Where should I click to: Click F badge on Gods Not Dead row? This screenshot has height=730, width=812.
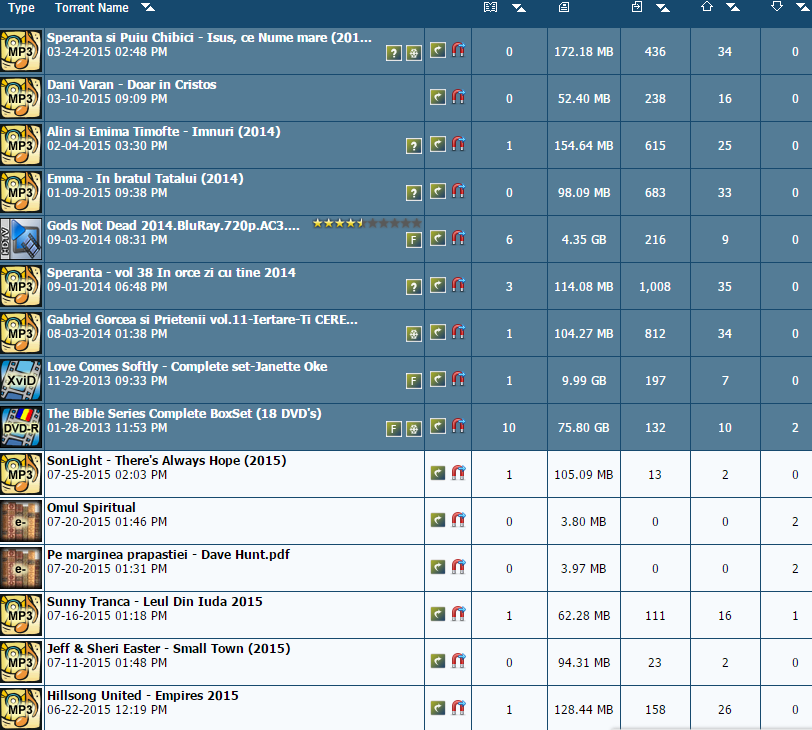coord(413,240)
